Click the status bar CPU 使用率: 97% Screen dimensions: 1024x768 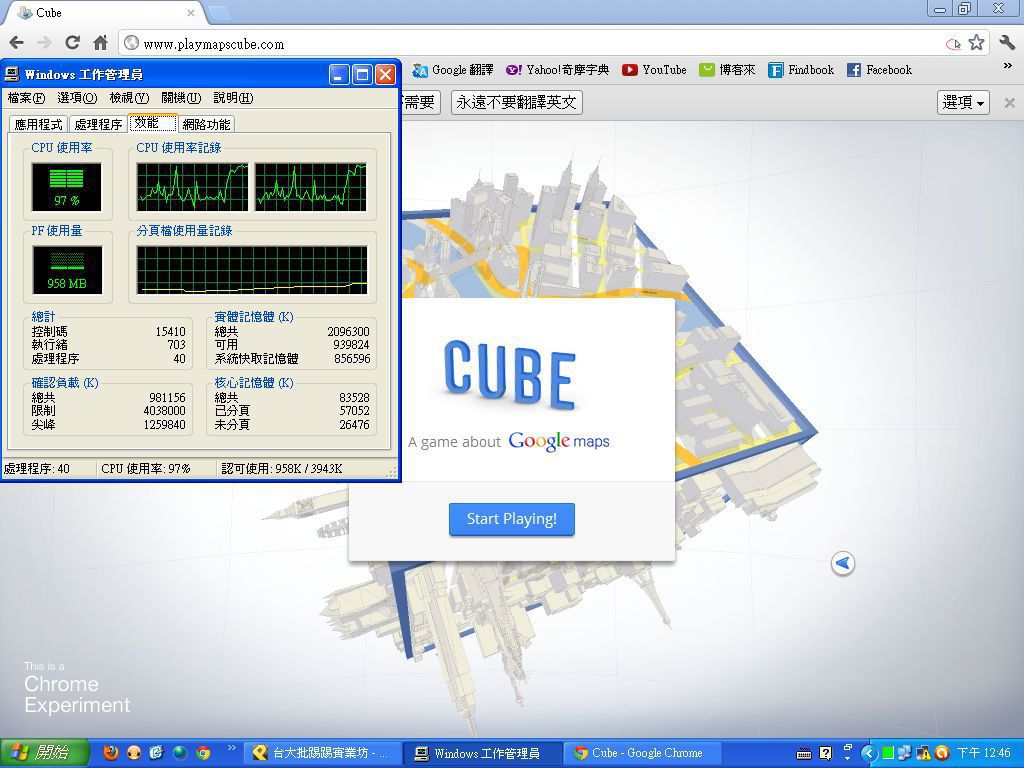(x=146, y=469)
